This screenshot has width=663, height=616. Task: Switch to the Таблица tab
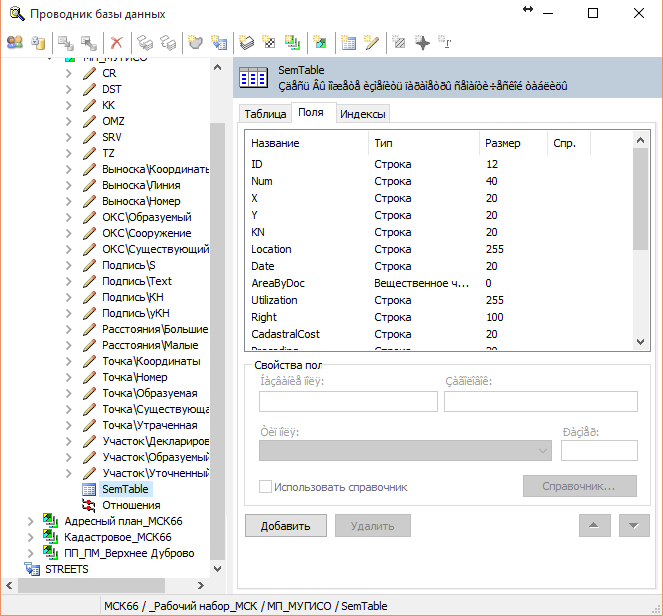coord(265,114)
